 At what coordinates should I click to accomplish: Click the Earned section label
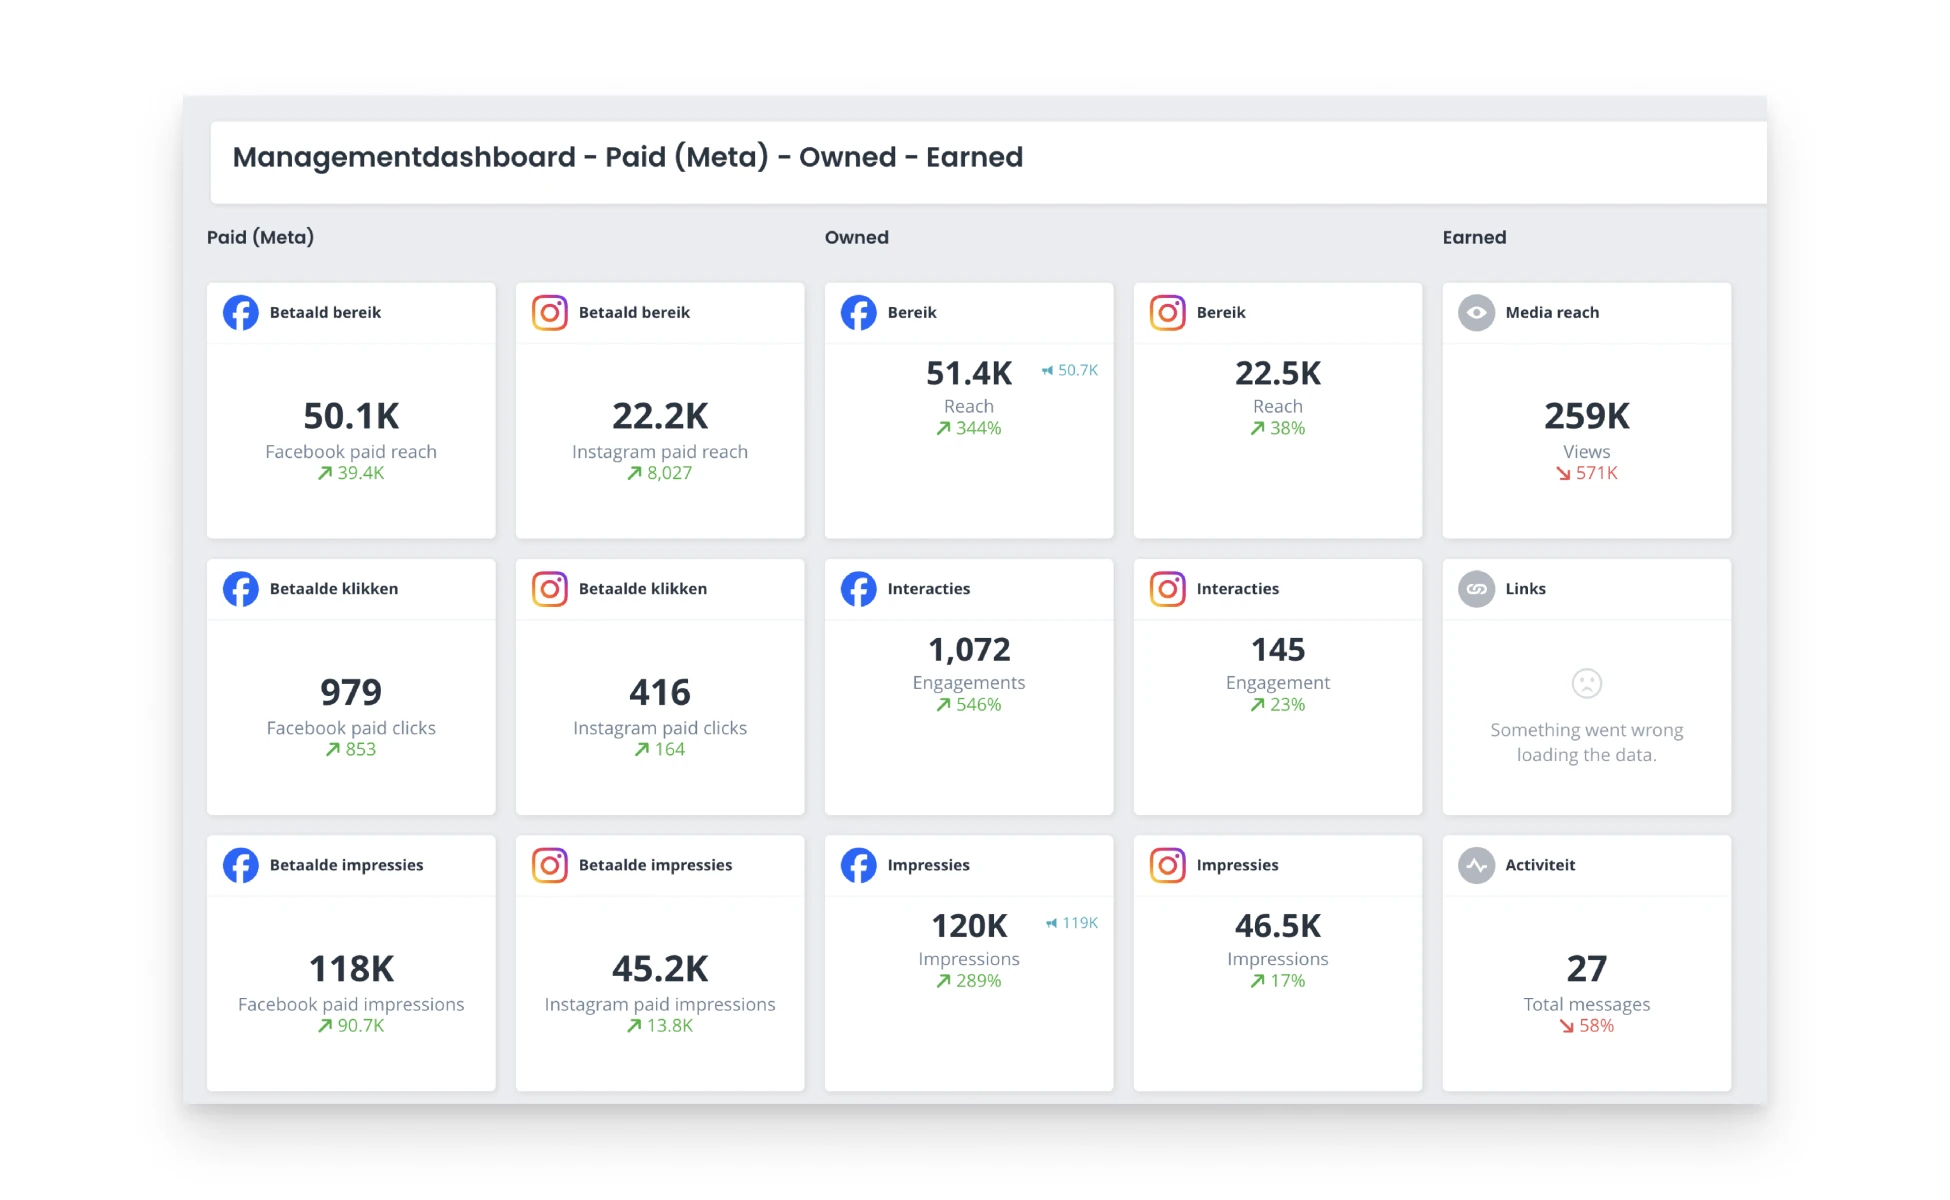click(1474, 237)
